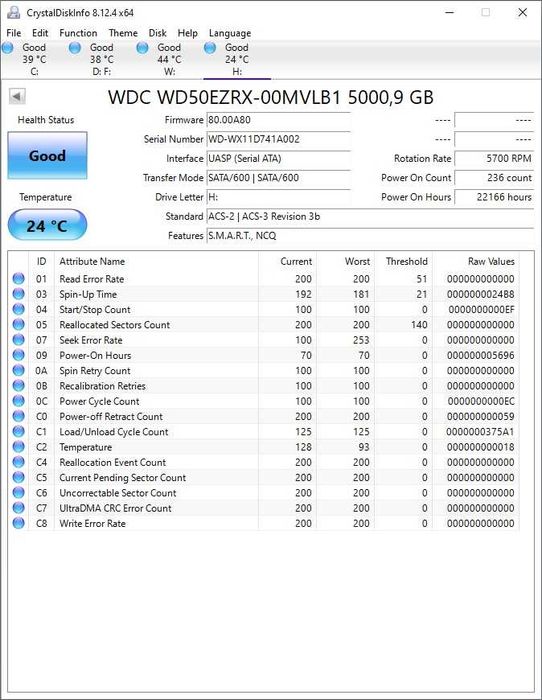The width and height of the screenshot is (542, 700).
Task: Click raw value 000000000059
Action: [x=480, y=417]
